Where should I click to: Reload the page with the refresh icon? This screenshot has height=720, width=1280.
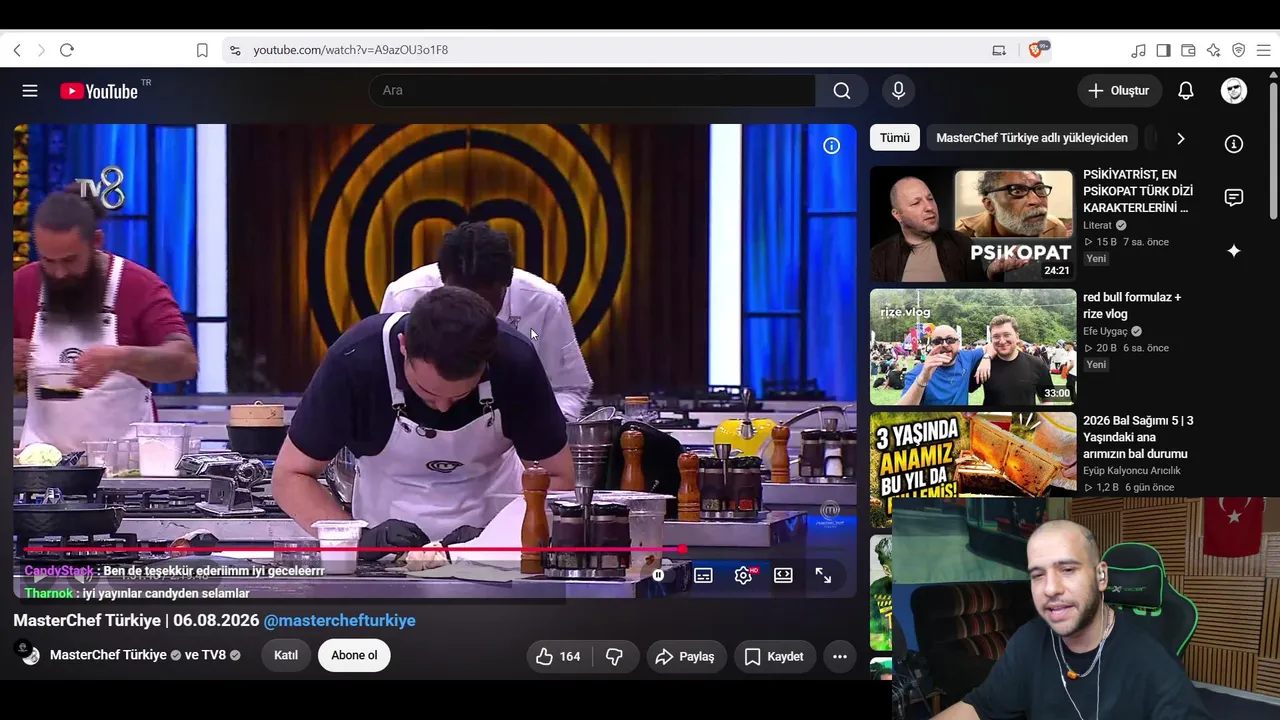(x=67, y=50)
